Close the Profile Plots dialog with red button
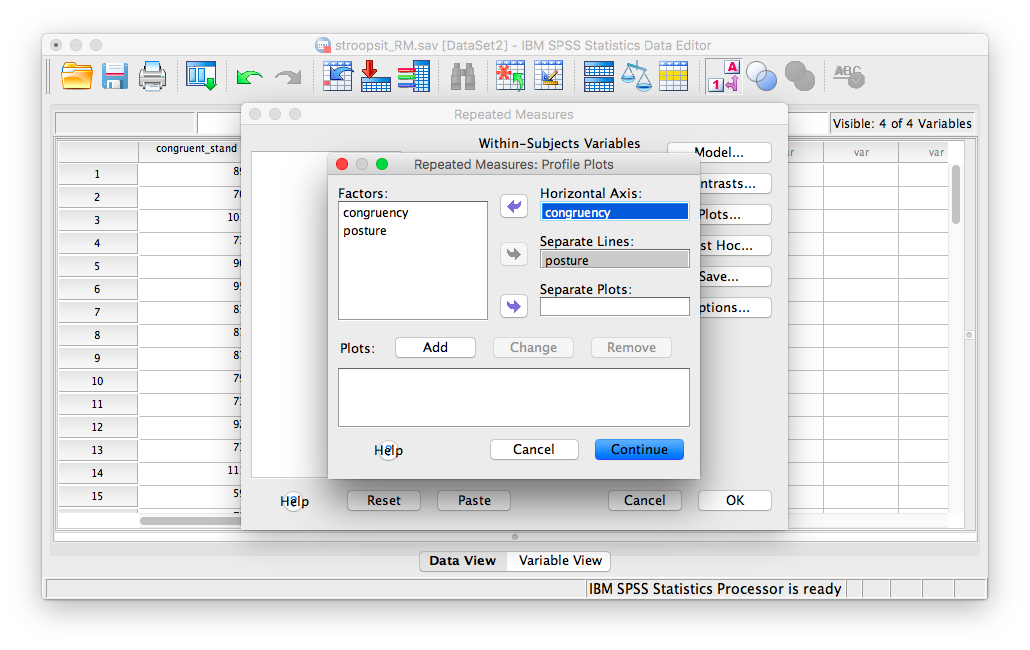The image size is (1030, 650). [342, 164]
